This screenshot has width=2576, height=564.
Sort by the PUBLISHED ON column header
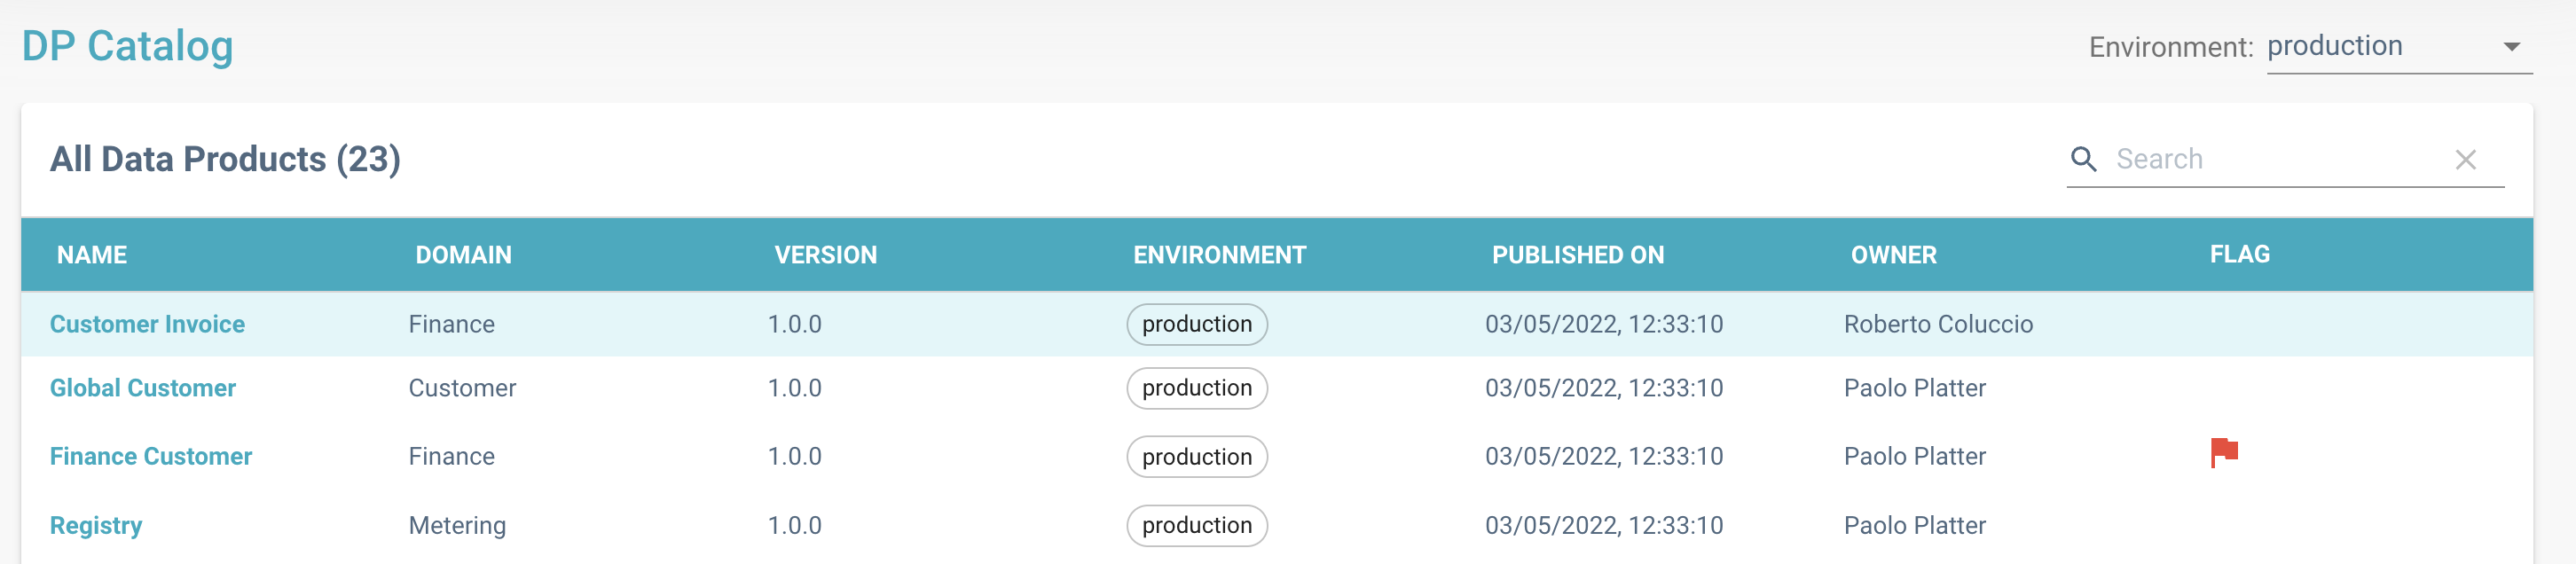coord(1577,255)
